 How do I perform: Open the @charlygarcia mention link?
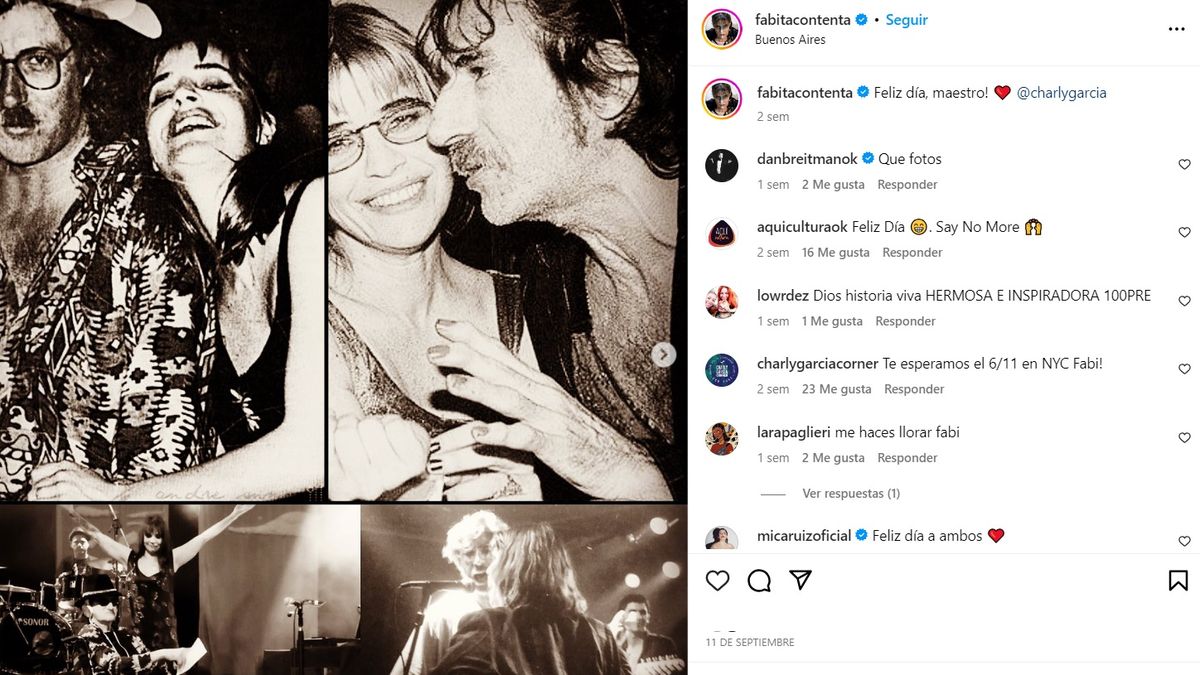coord(1061,93)
